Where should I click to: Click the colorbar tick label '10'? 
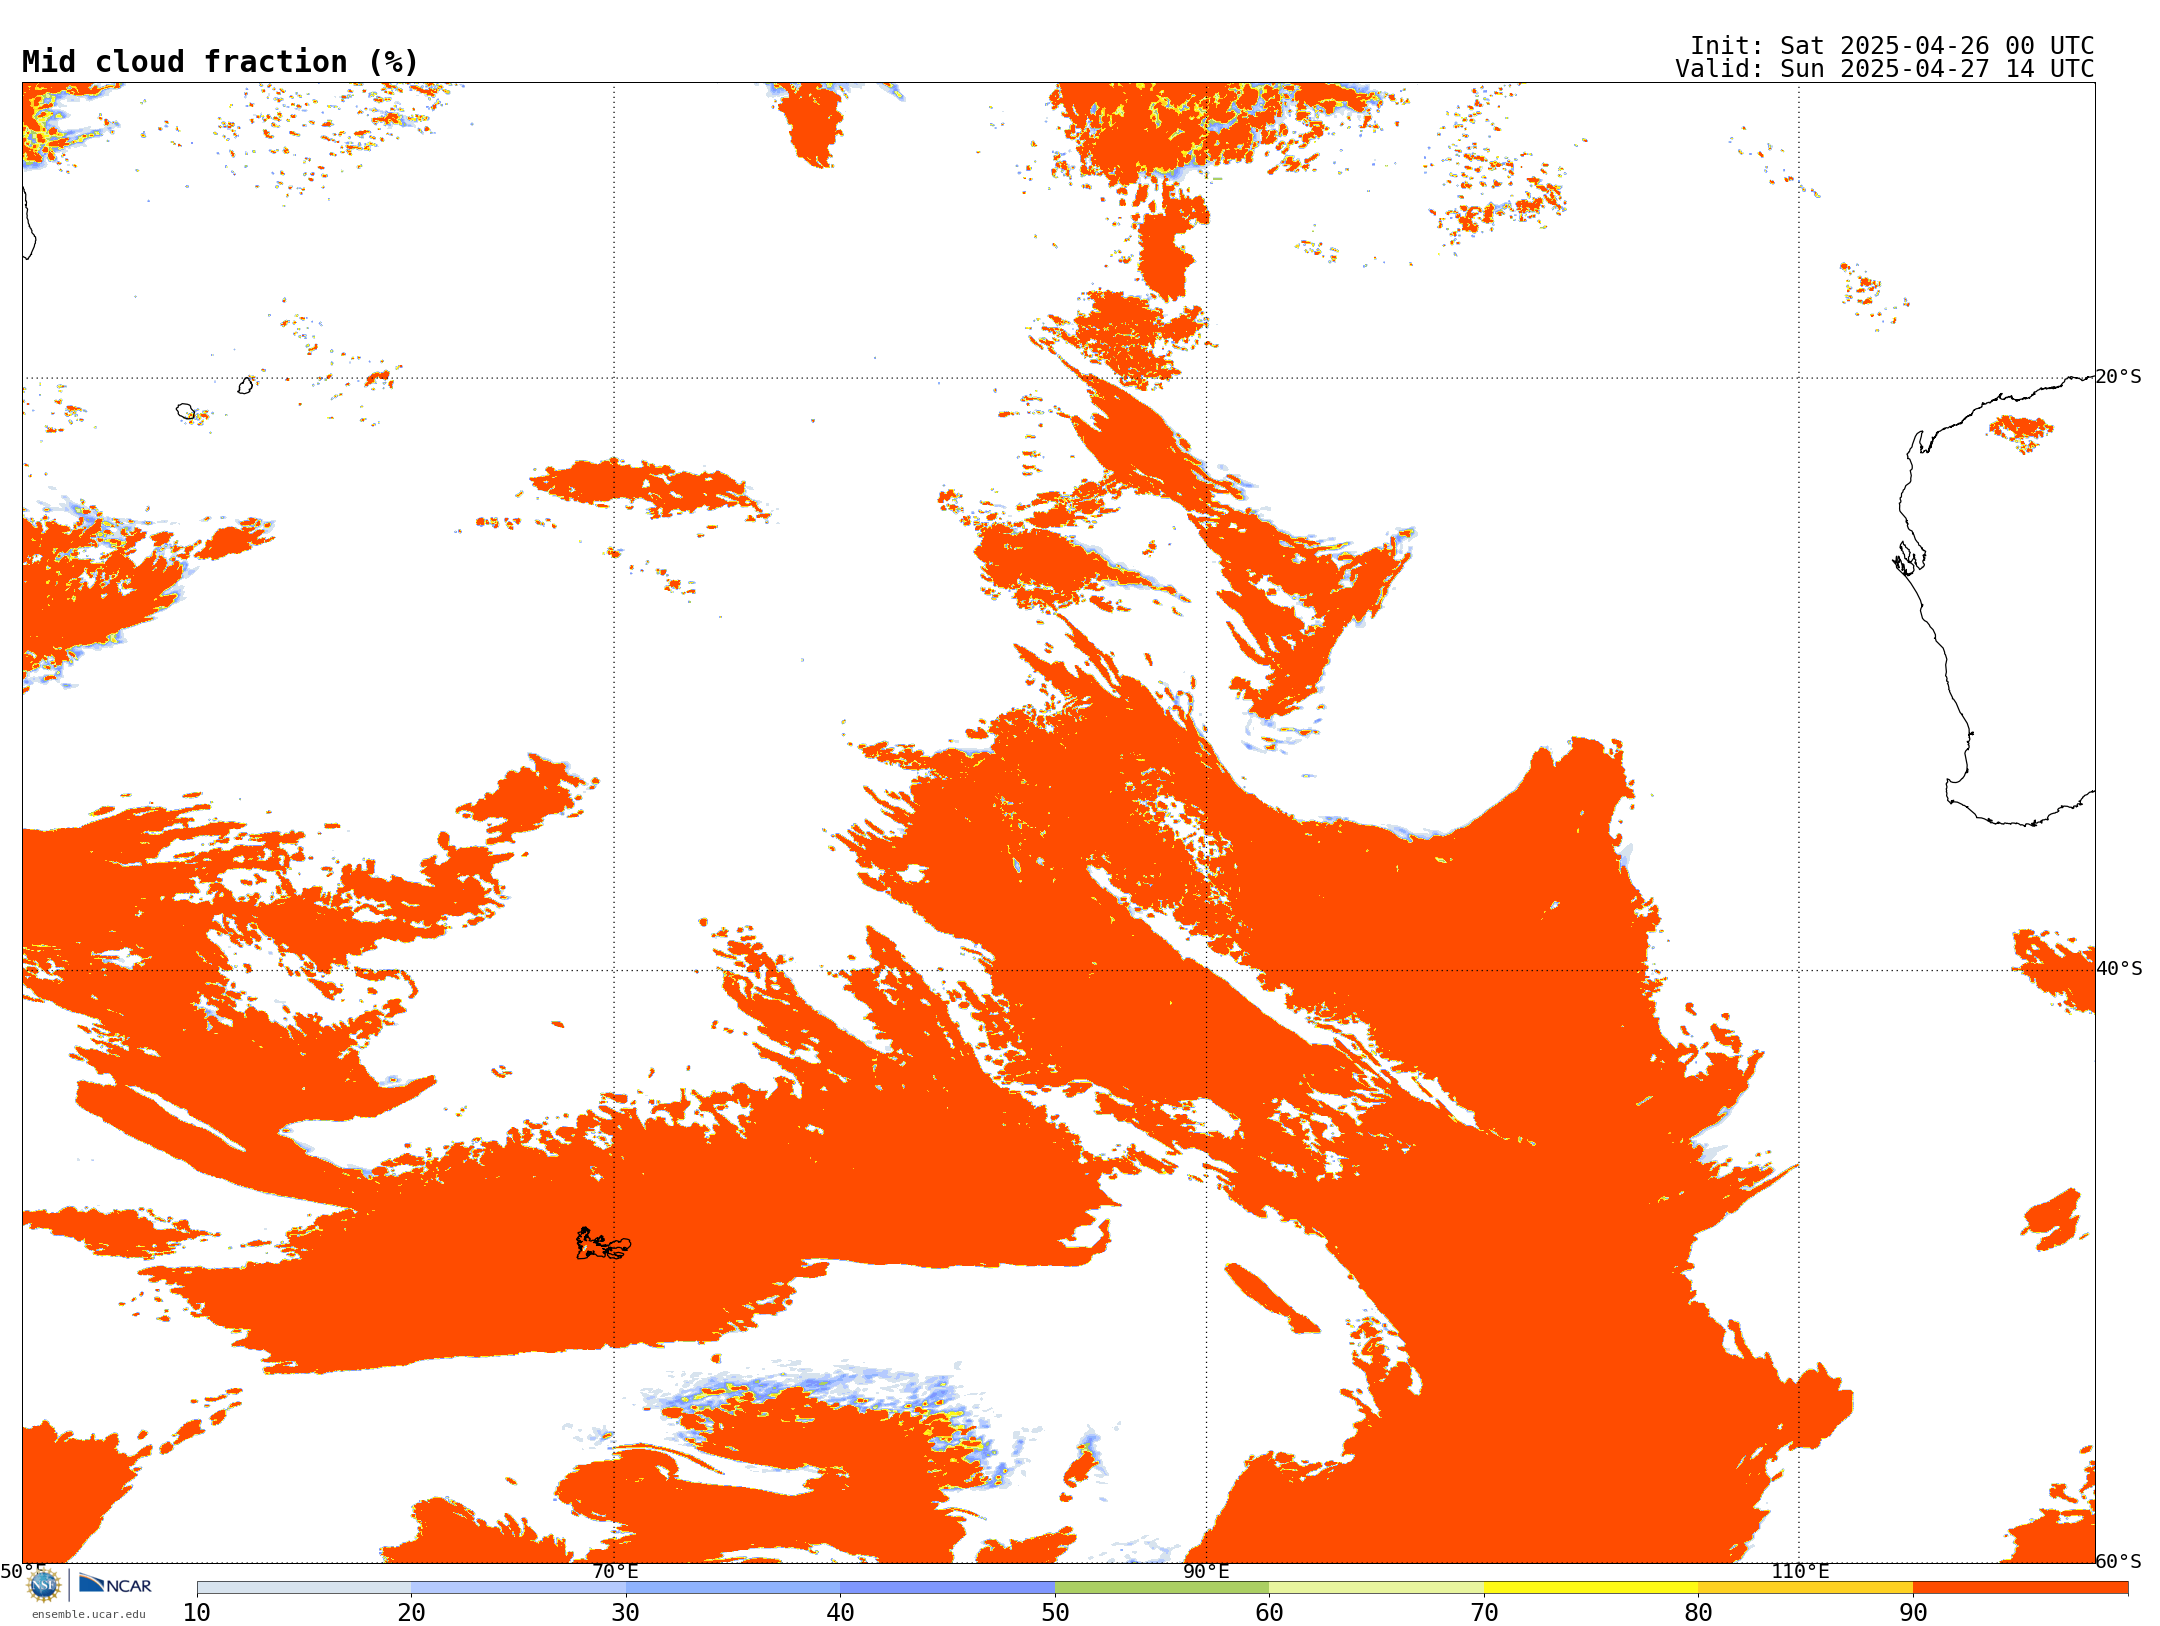click(x=197, y=1613)
